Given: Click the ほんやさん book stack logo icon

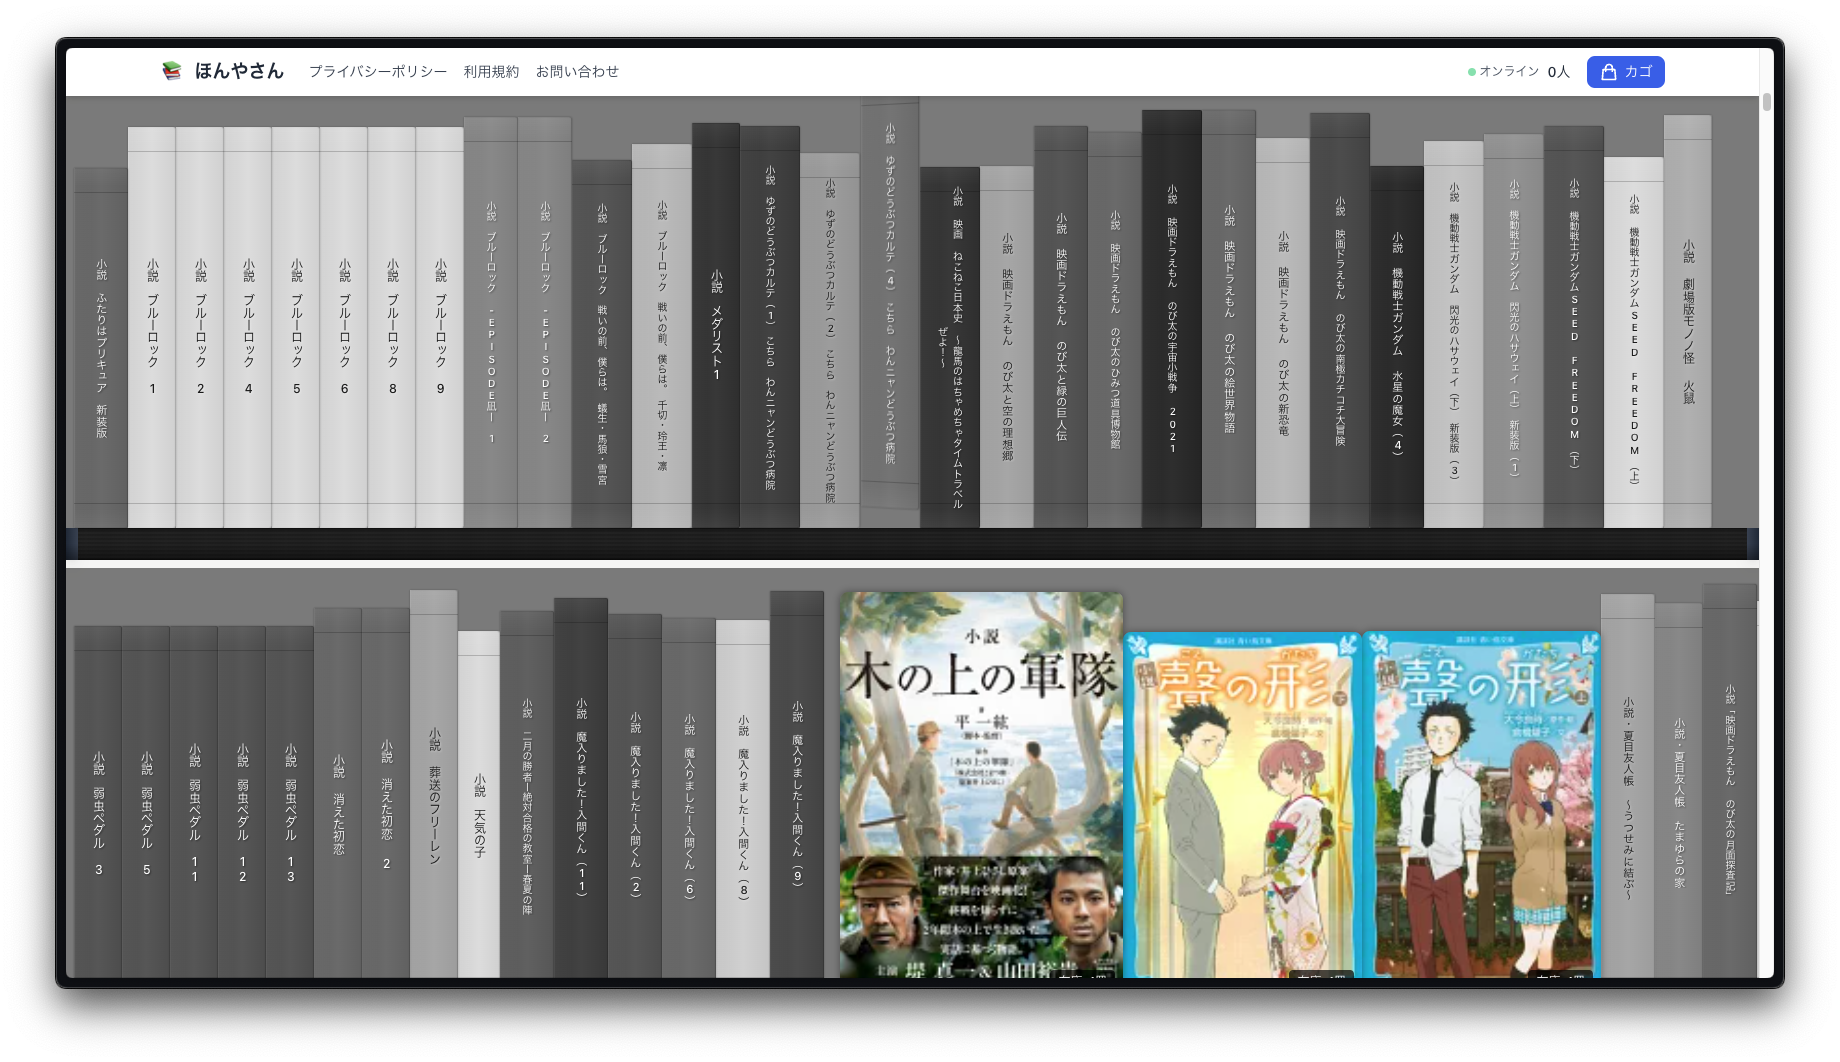Looking at the screenshot, I should [172, 71].
